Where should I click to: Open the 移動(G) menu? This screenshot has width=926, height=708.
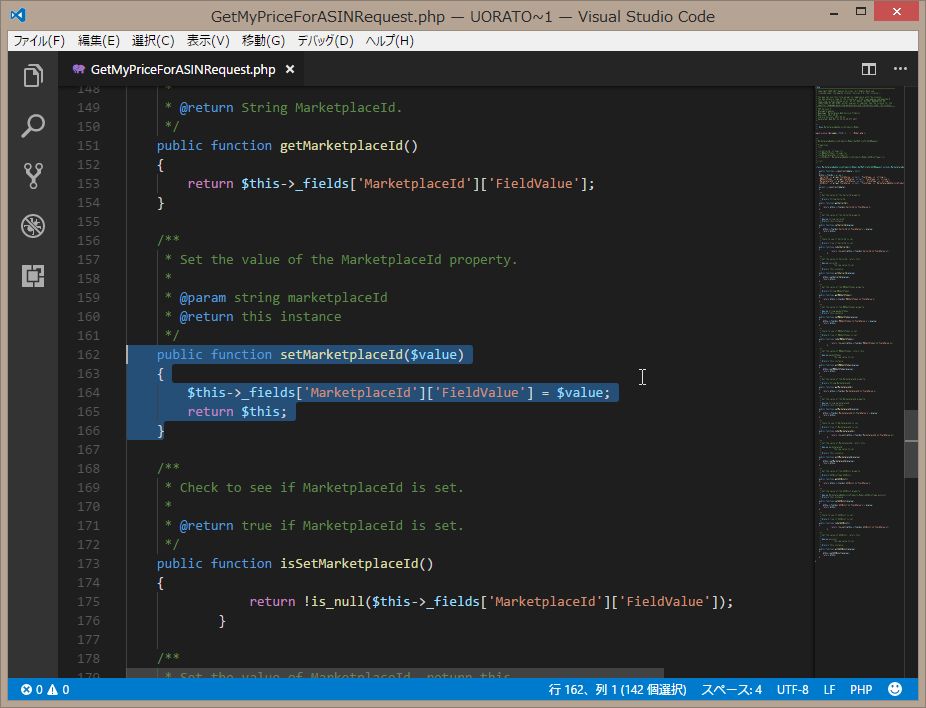263,41
